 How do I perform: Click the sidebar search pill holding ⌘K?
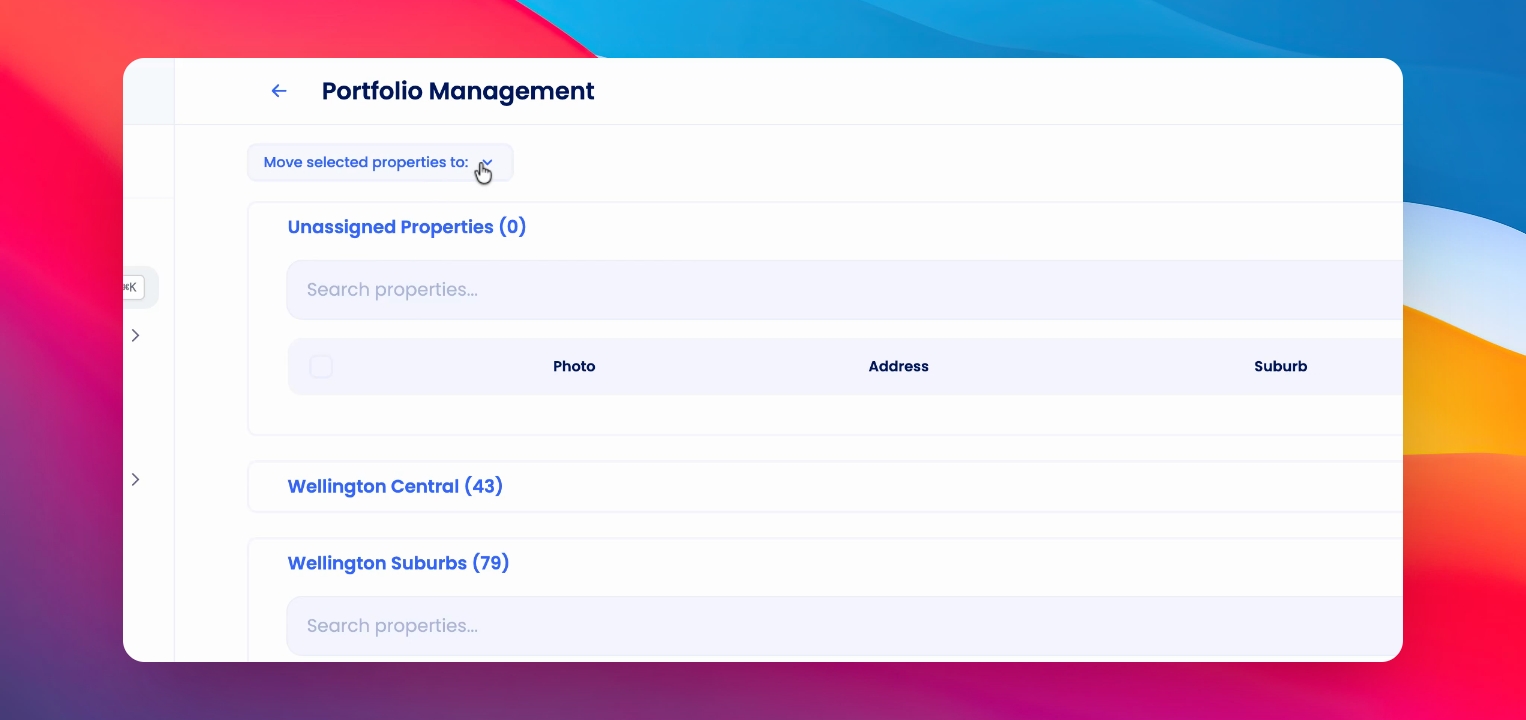point(140,287)
